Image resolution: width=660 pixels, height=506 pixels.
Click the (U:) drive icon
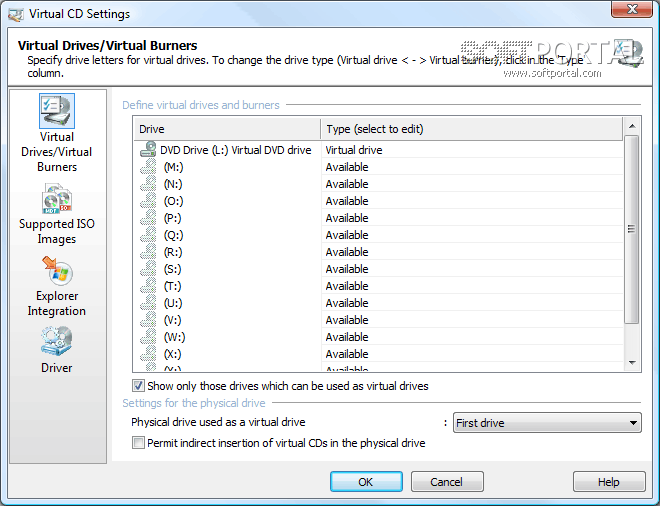148,303
